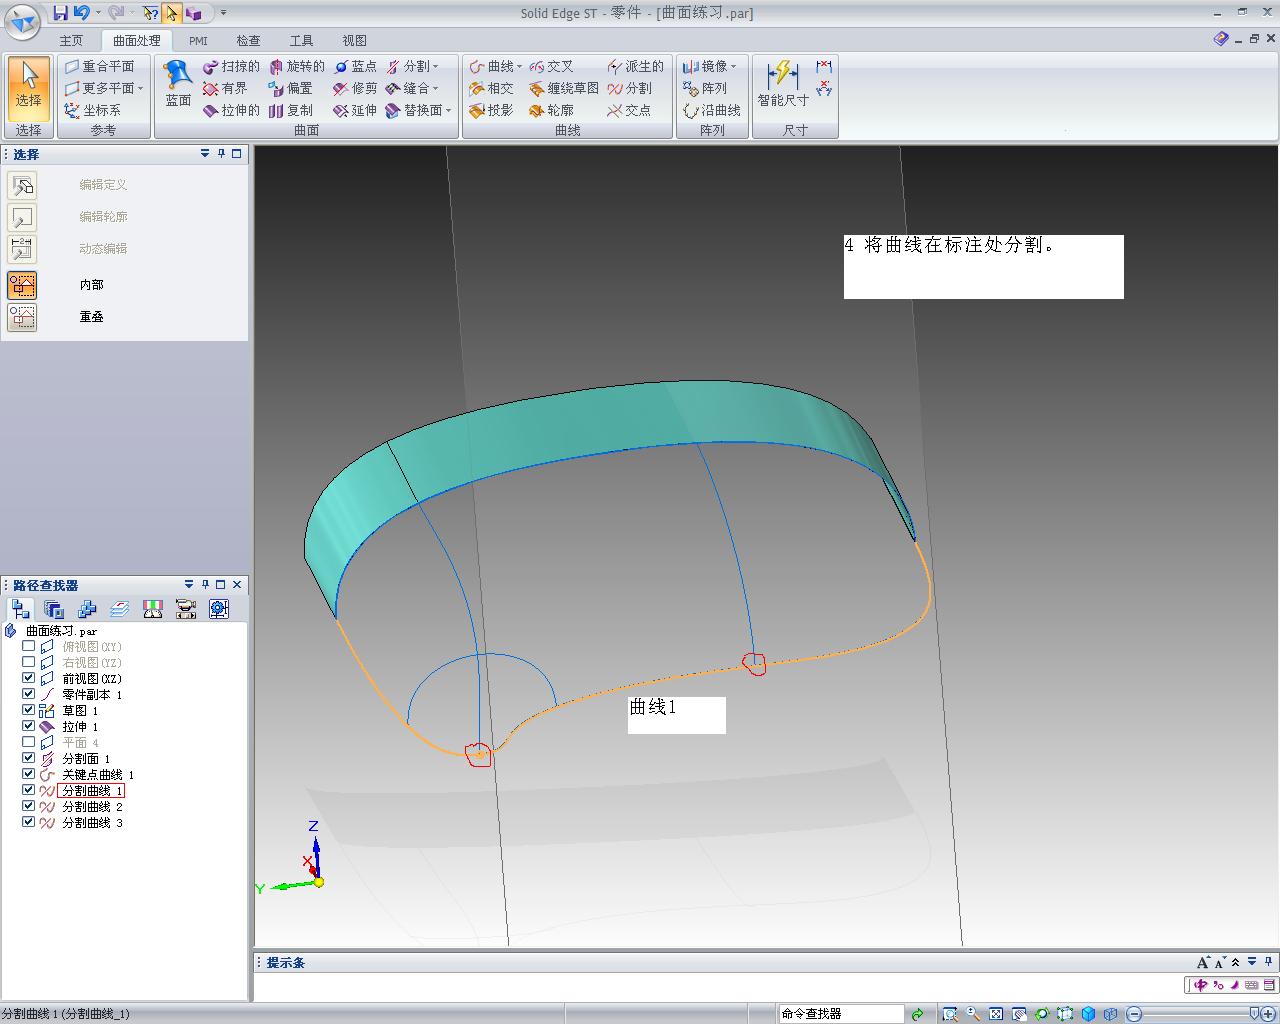Click inside the 命令查找器 search field
The height and width of the screenshot is (1024, 1280).
840,1013
